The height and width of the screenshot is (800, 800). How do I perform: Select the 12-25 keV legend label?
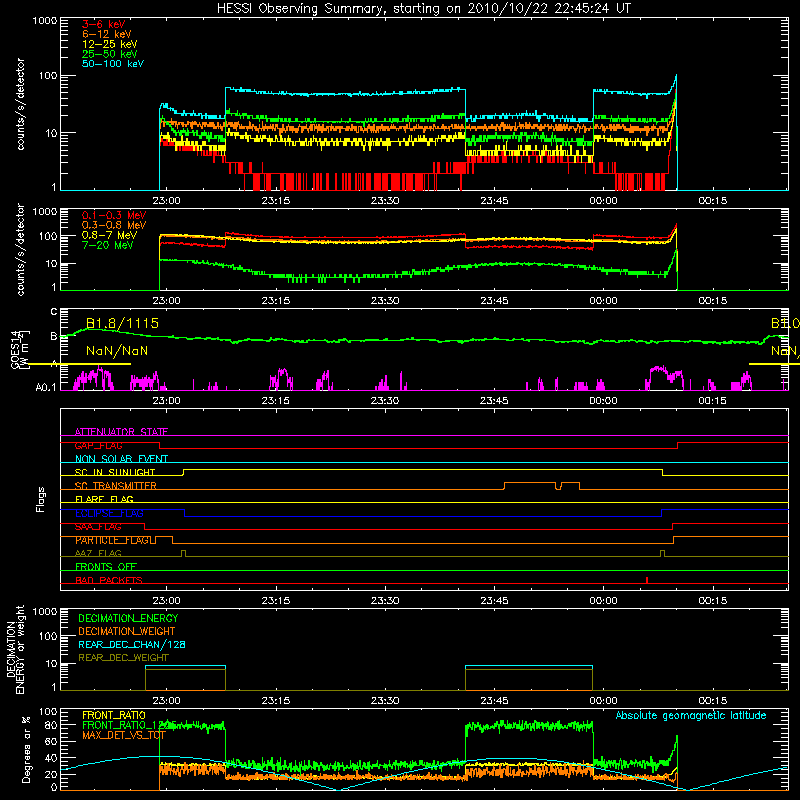(110, 44)
